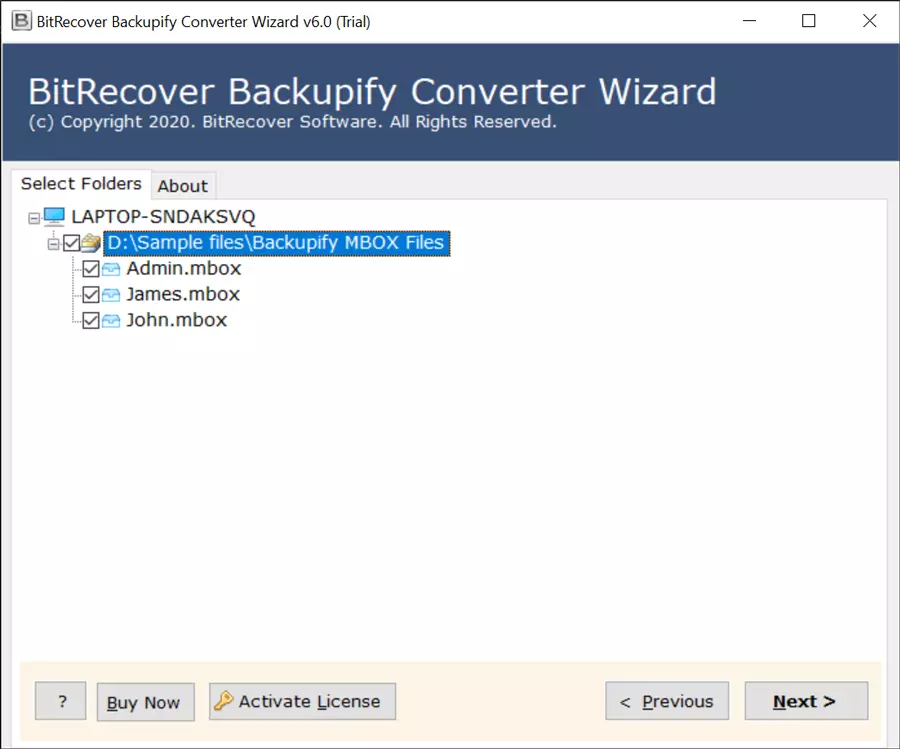Open help with the ? button
Image resolution: width=900 pixels, height=749 pixels.
pyautogui.click(x=61, y=701)
